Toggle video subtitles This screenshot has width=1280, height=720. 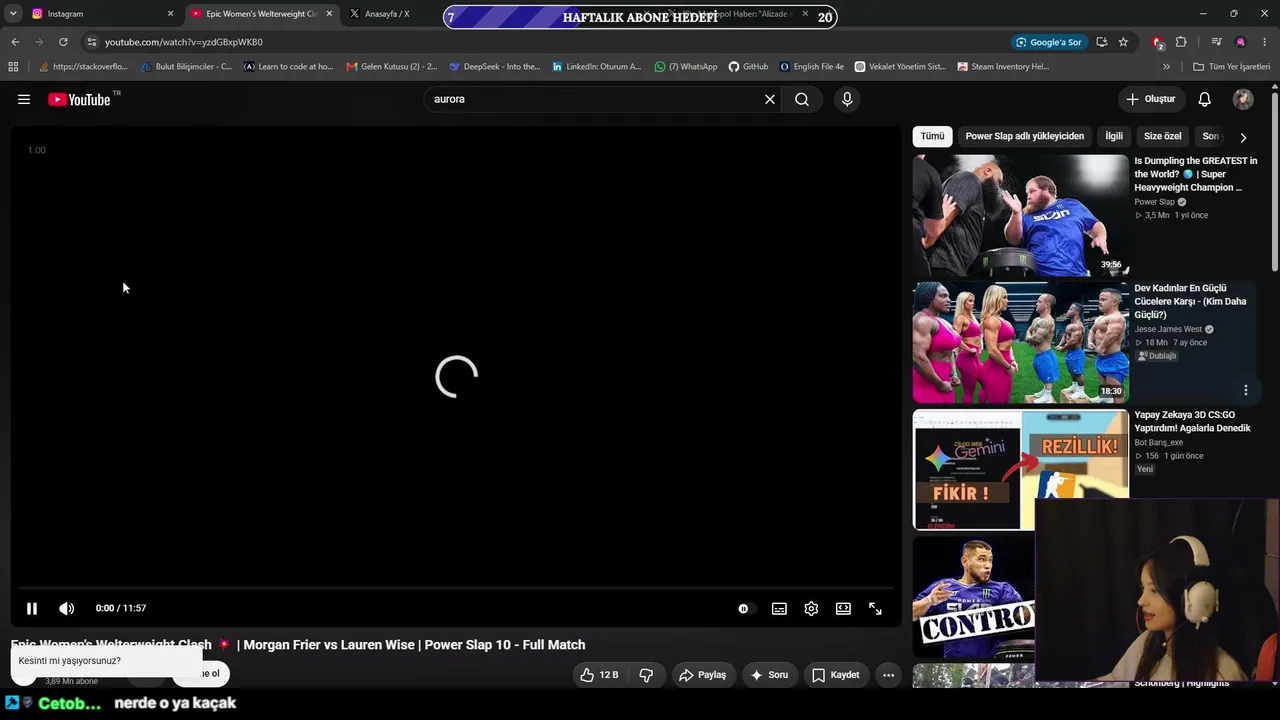(779, 608)
